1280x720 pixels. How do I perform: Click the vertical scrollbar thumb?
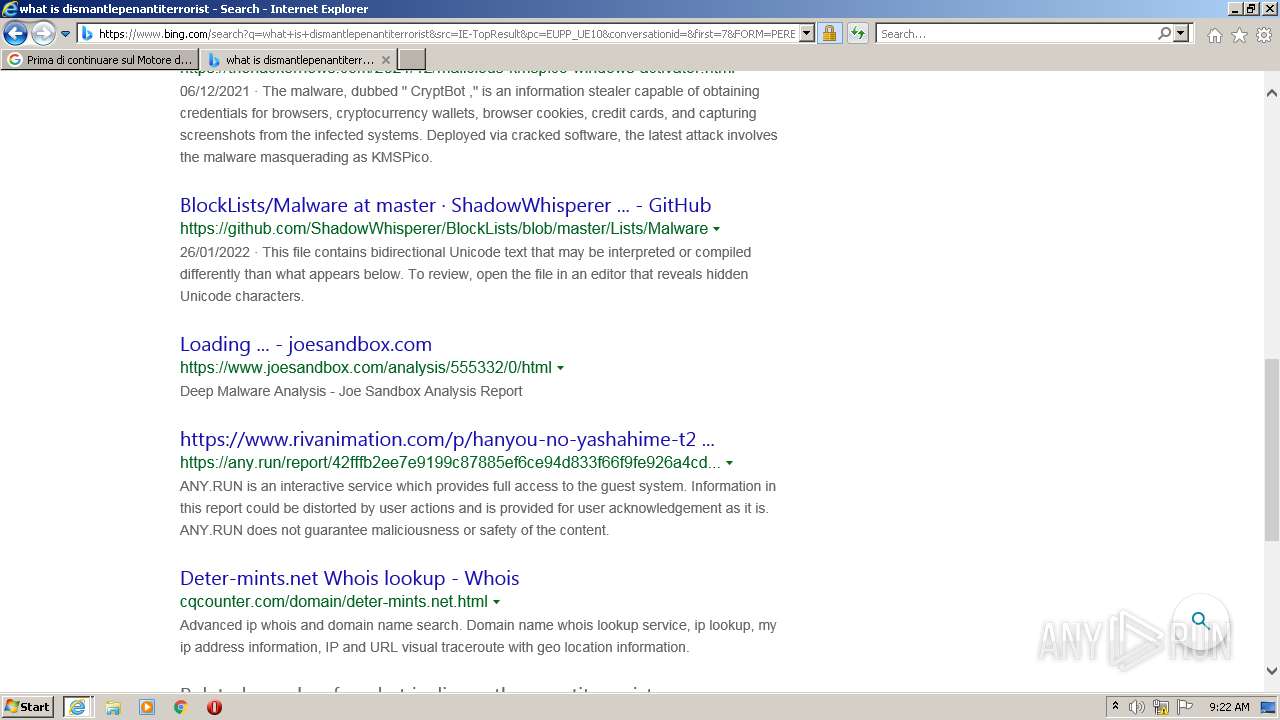tap(1271, 450)
